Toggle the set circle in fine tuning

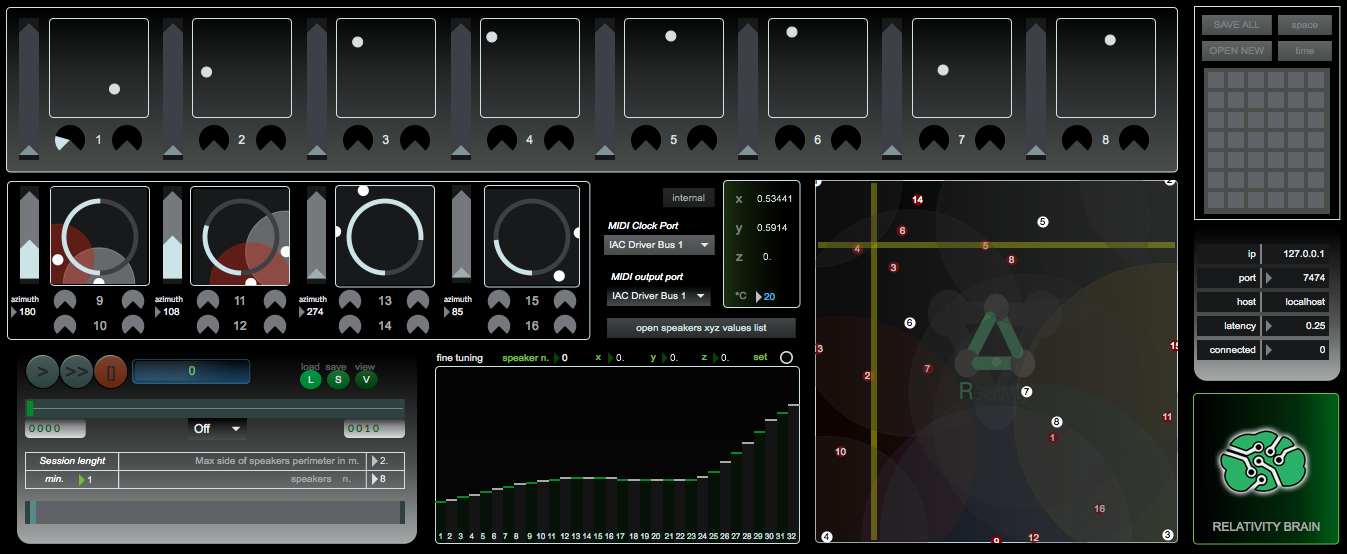click(x=786, y=357)
